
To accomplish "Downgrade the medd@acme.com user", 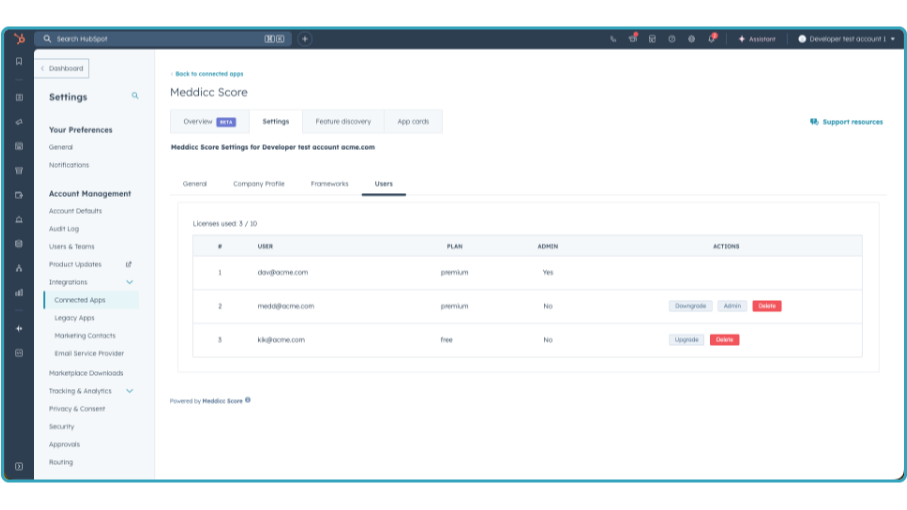I will [691, 306].
